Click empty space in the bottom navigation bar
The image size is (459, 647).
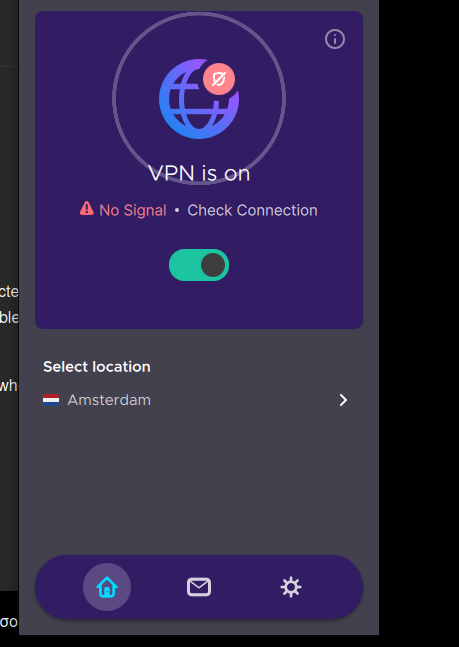point(245,587)
